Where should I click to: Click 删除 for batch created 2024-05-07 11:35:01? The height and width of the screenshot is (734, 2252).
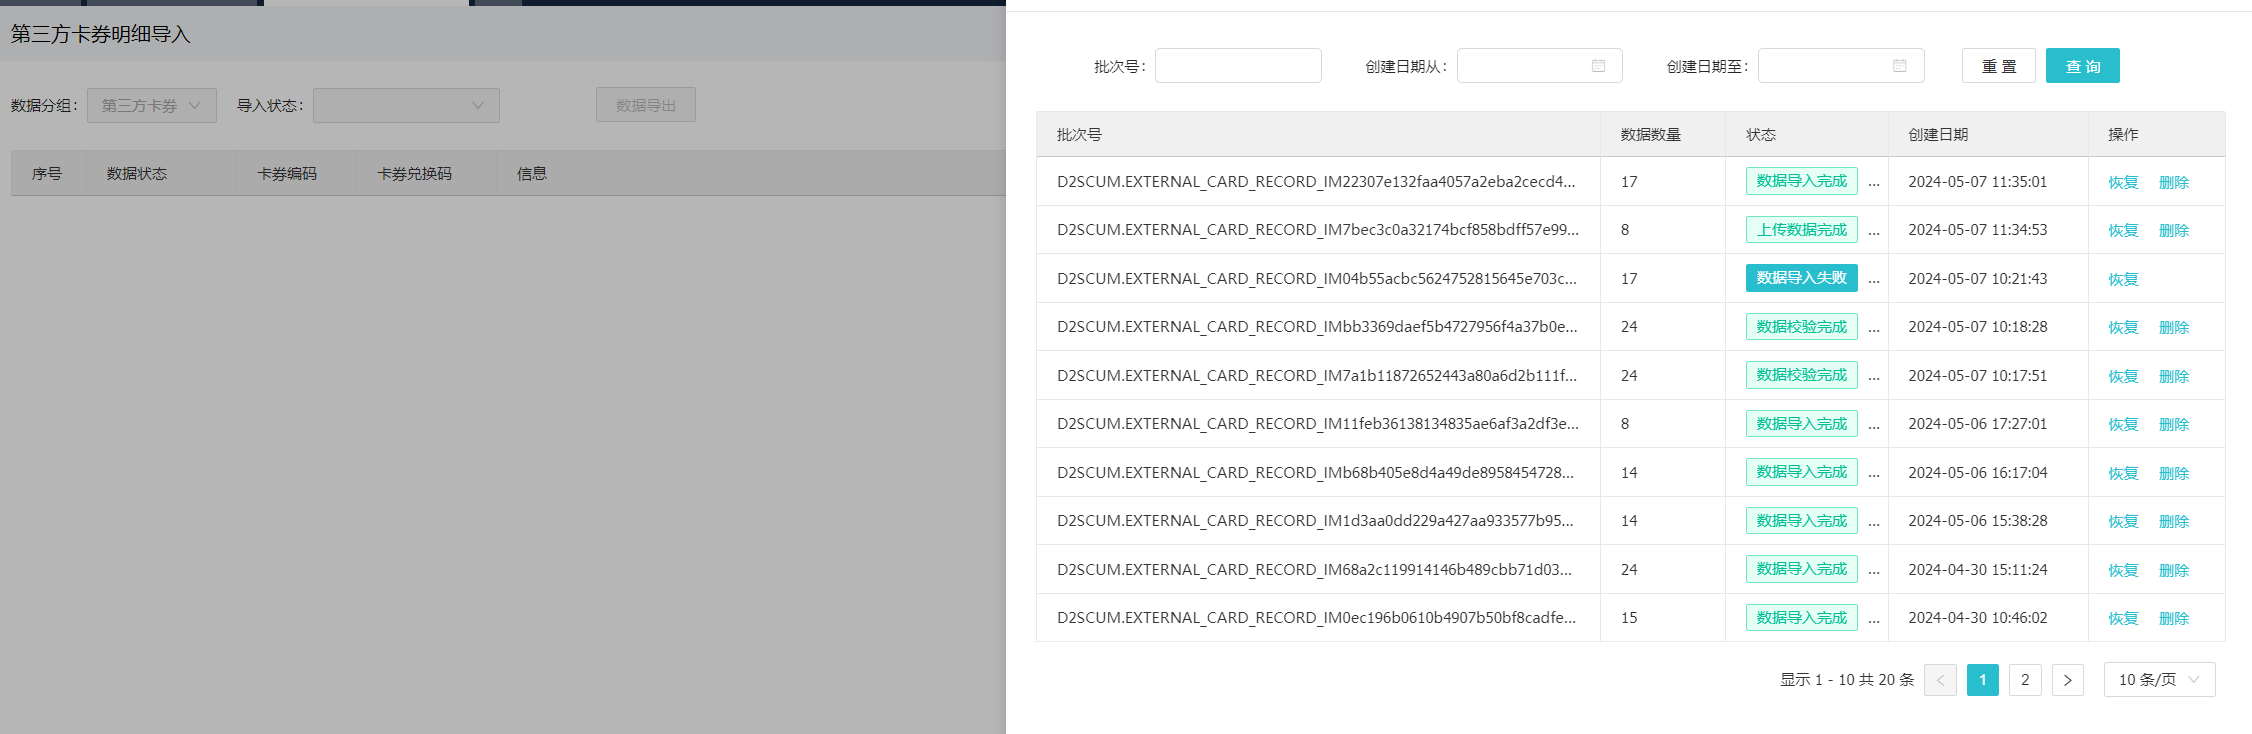[2174, 182]
